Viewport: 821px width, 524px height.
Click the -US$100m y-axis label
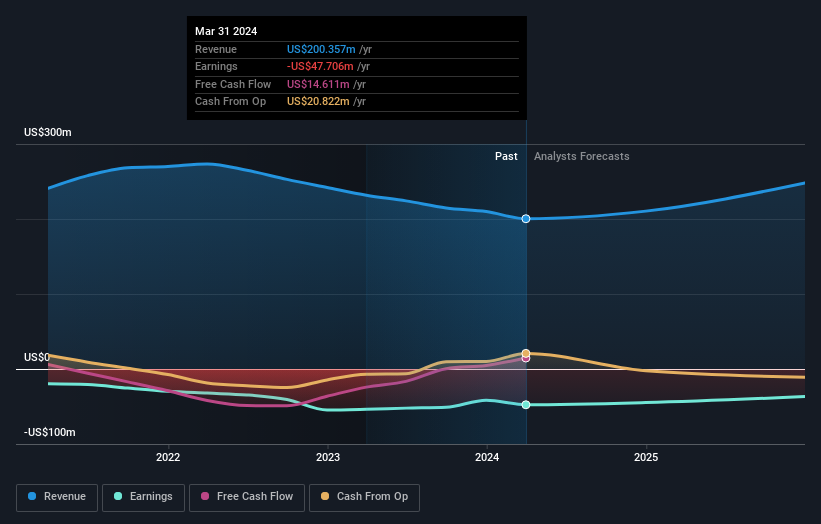coord(50,432)
